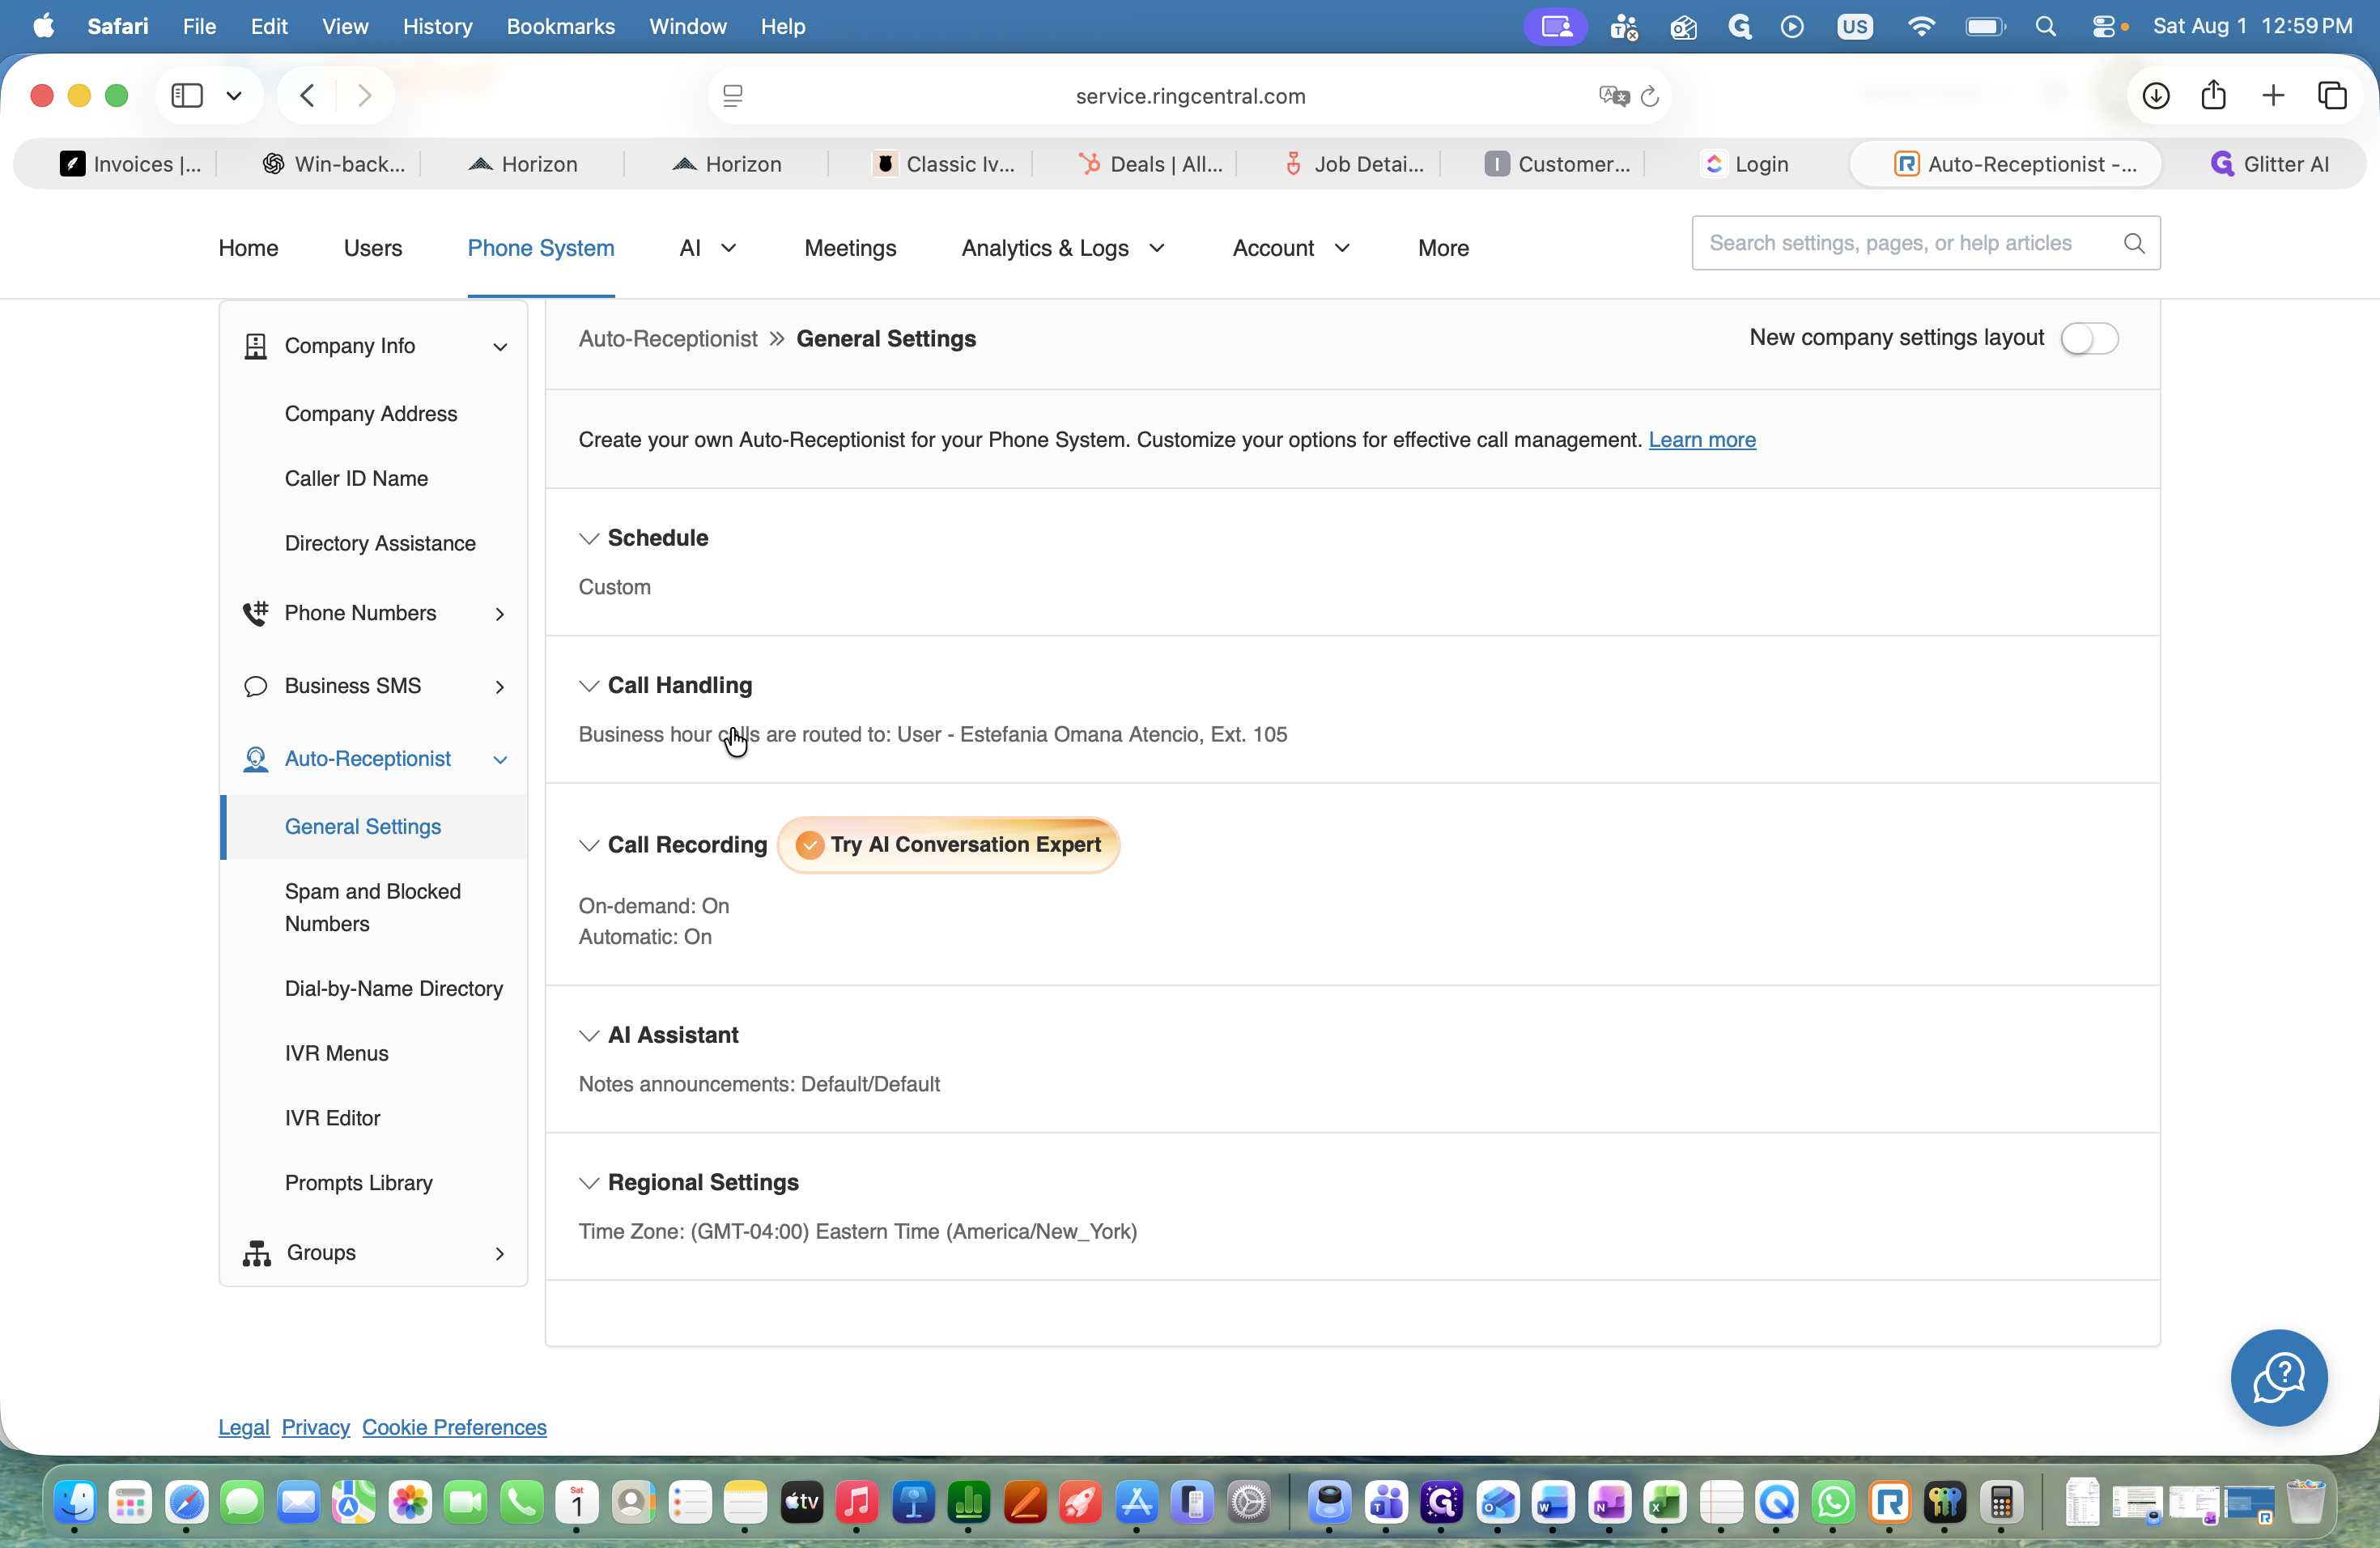Image resolution: width=2380 pixels, height=1548 pixels.
Task: Collapse Company Info sidebar chevron
Action: [x=500, y=347]
